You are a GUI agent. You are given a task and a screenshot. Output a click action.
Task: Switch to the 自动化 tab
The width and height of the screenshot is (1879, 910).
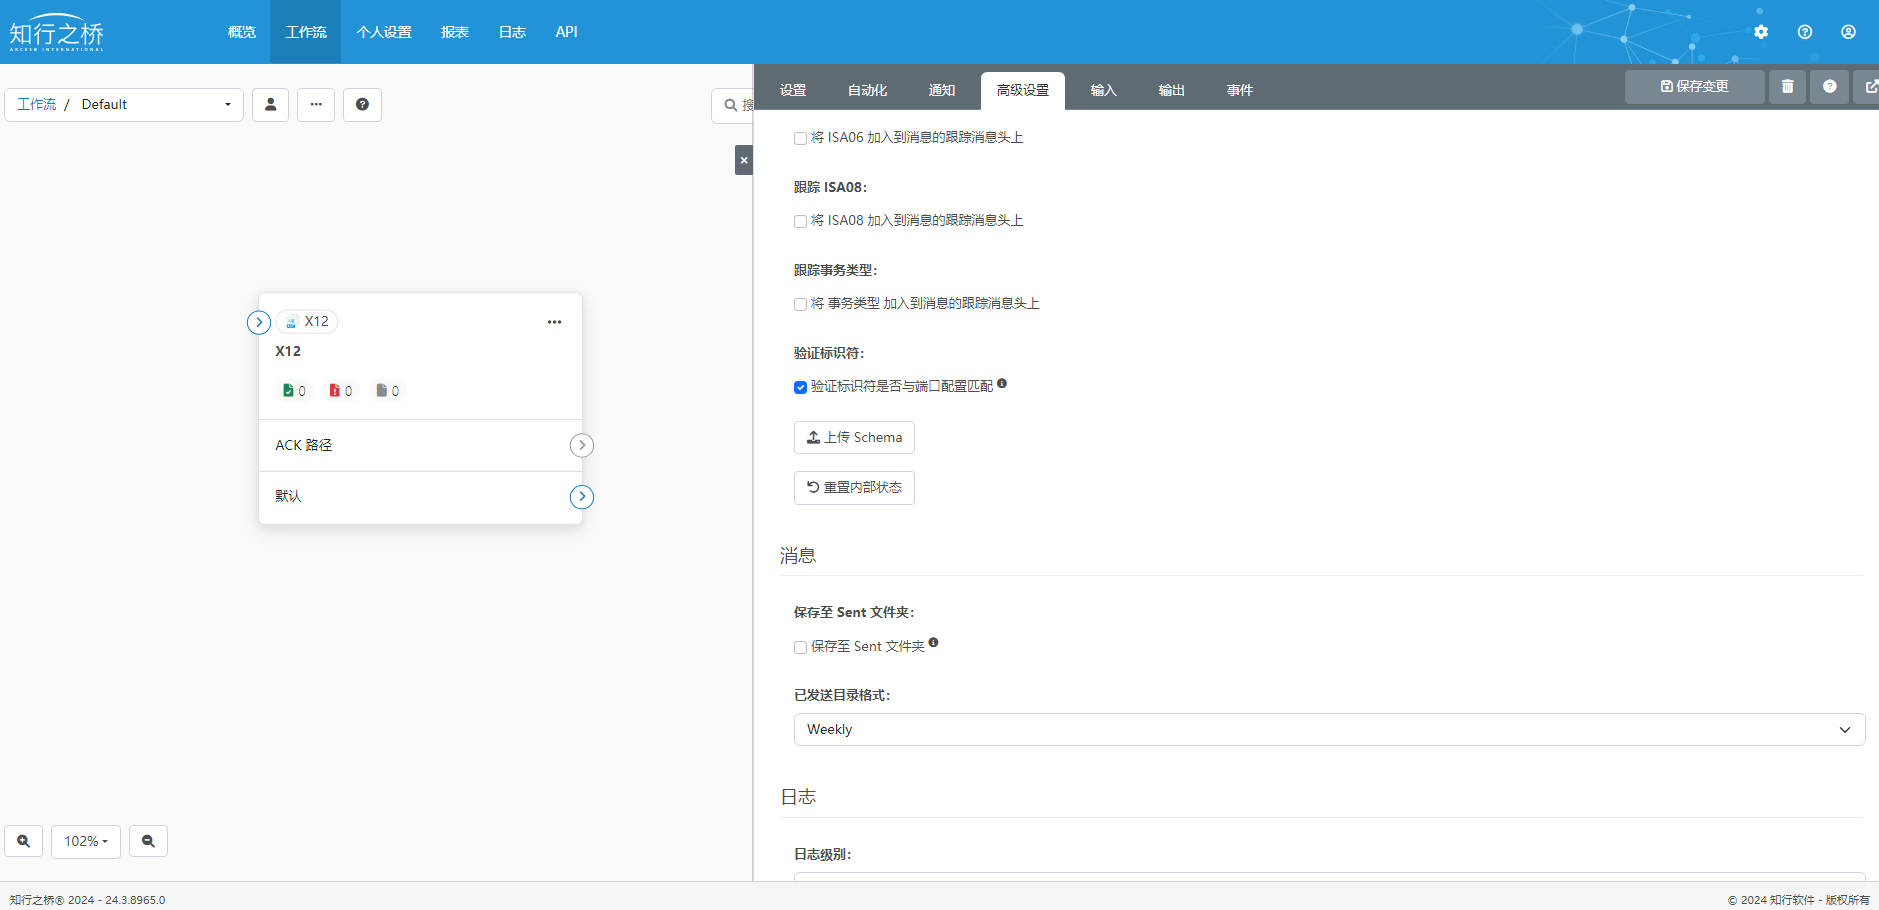[x=867, y=91]
